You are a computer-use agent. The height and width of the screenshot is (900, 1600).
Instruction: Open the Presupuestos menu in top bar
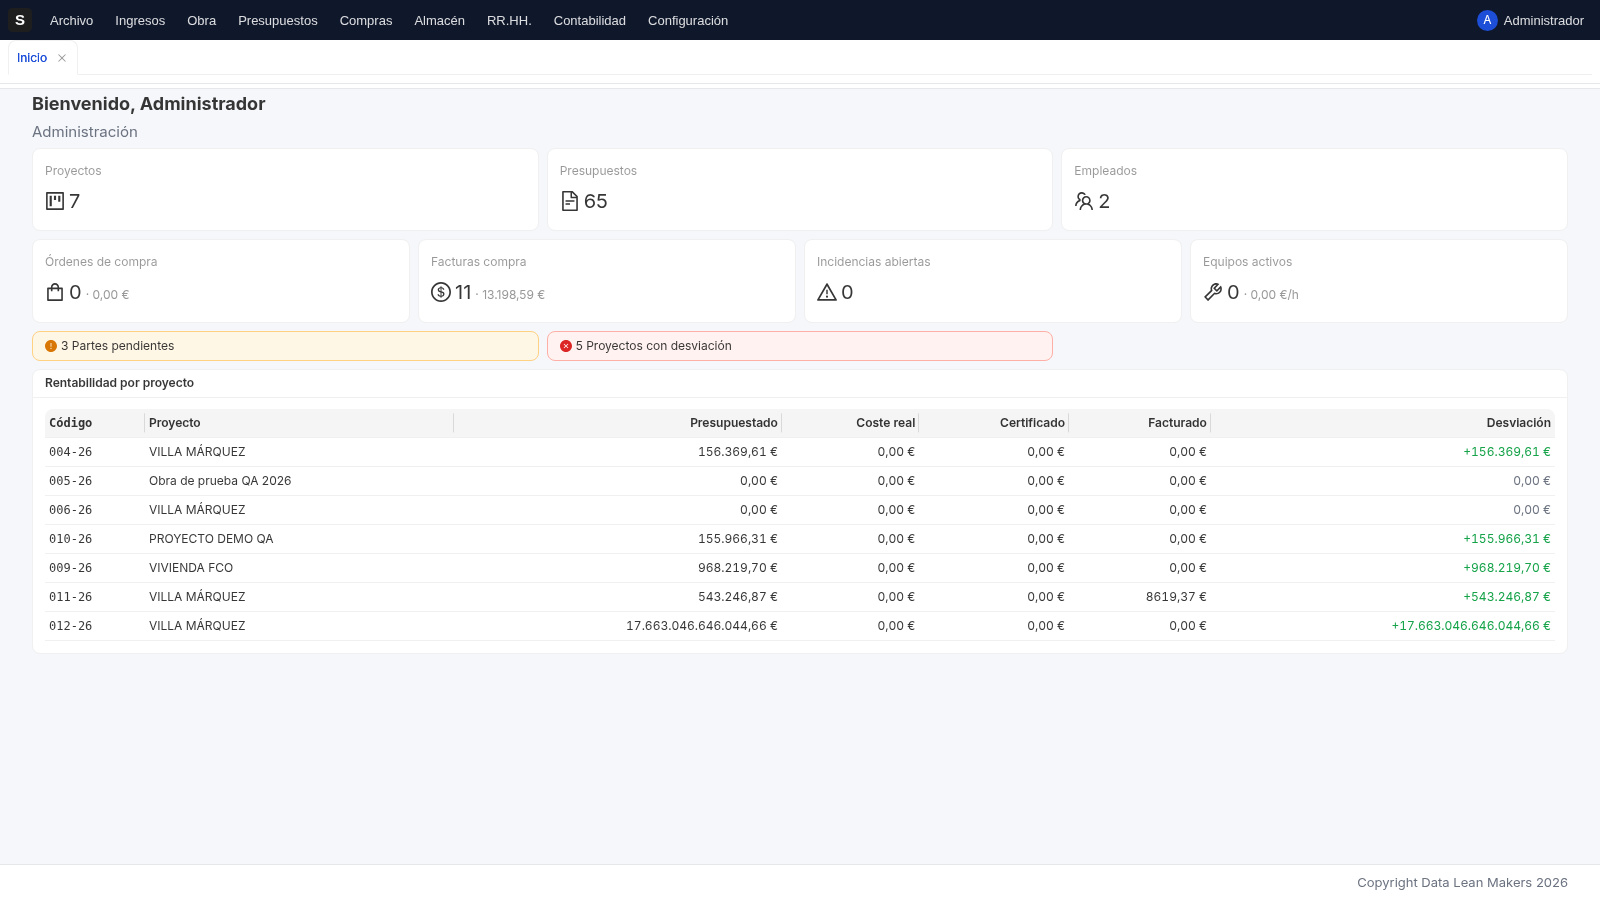point(278,20)
